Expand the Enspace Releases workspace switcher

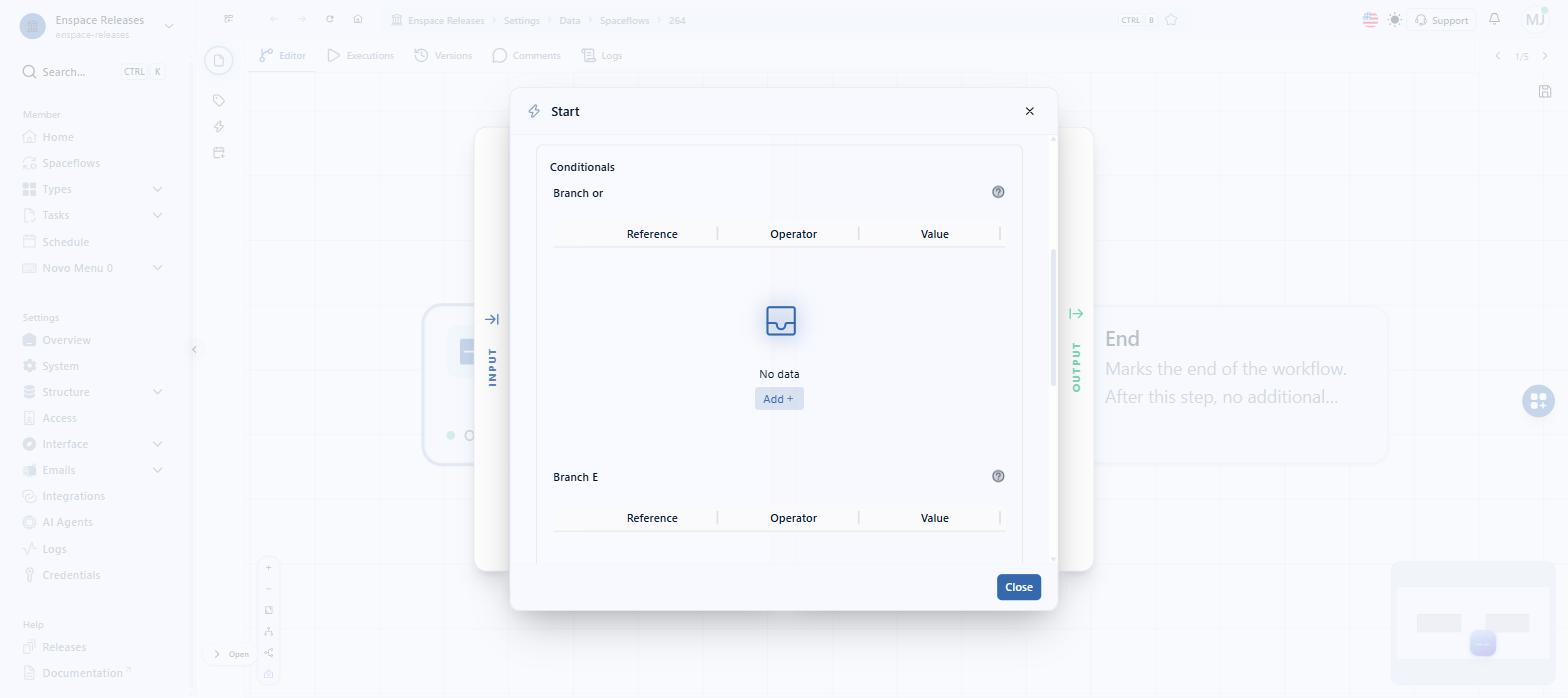click(168, 26)
